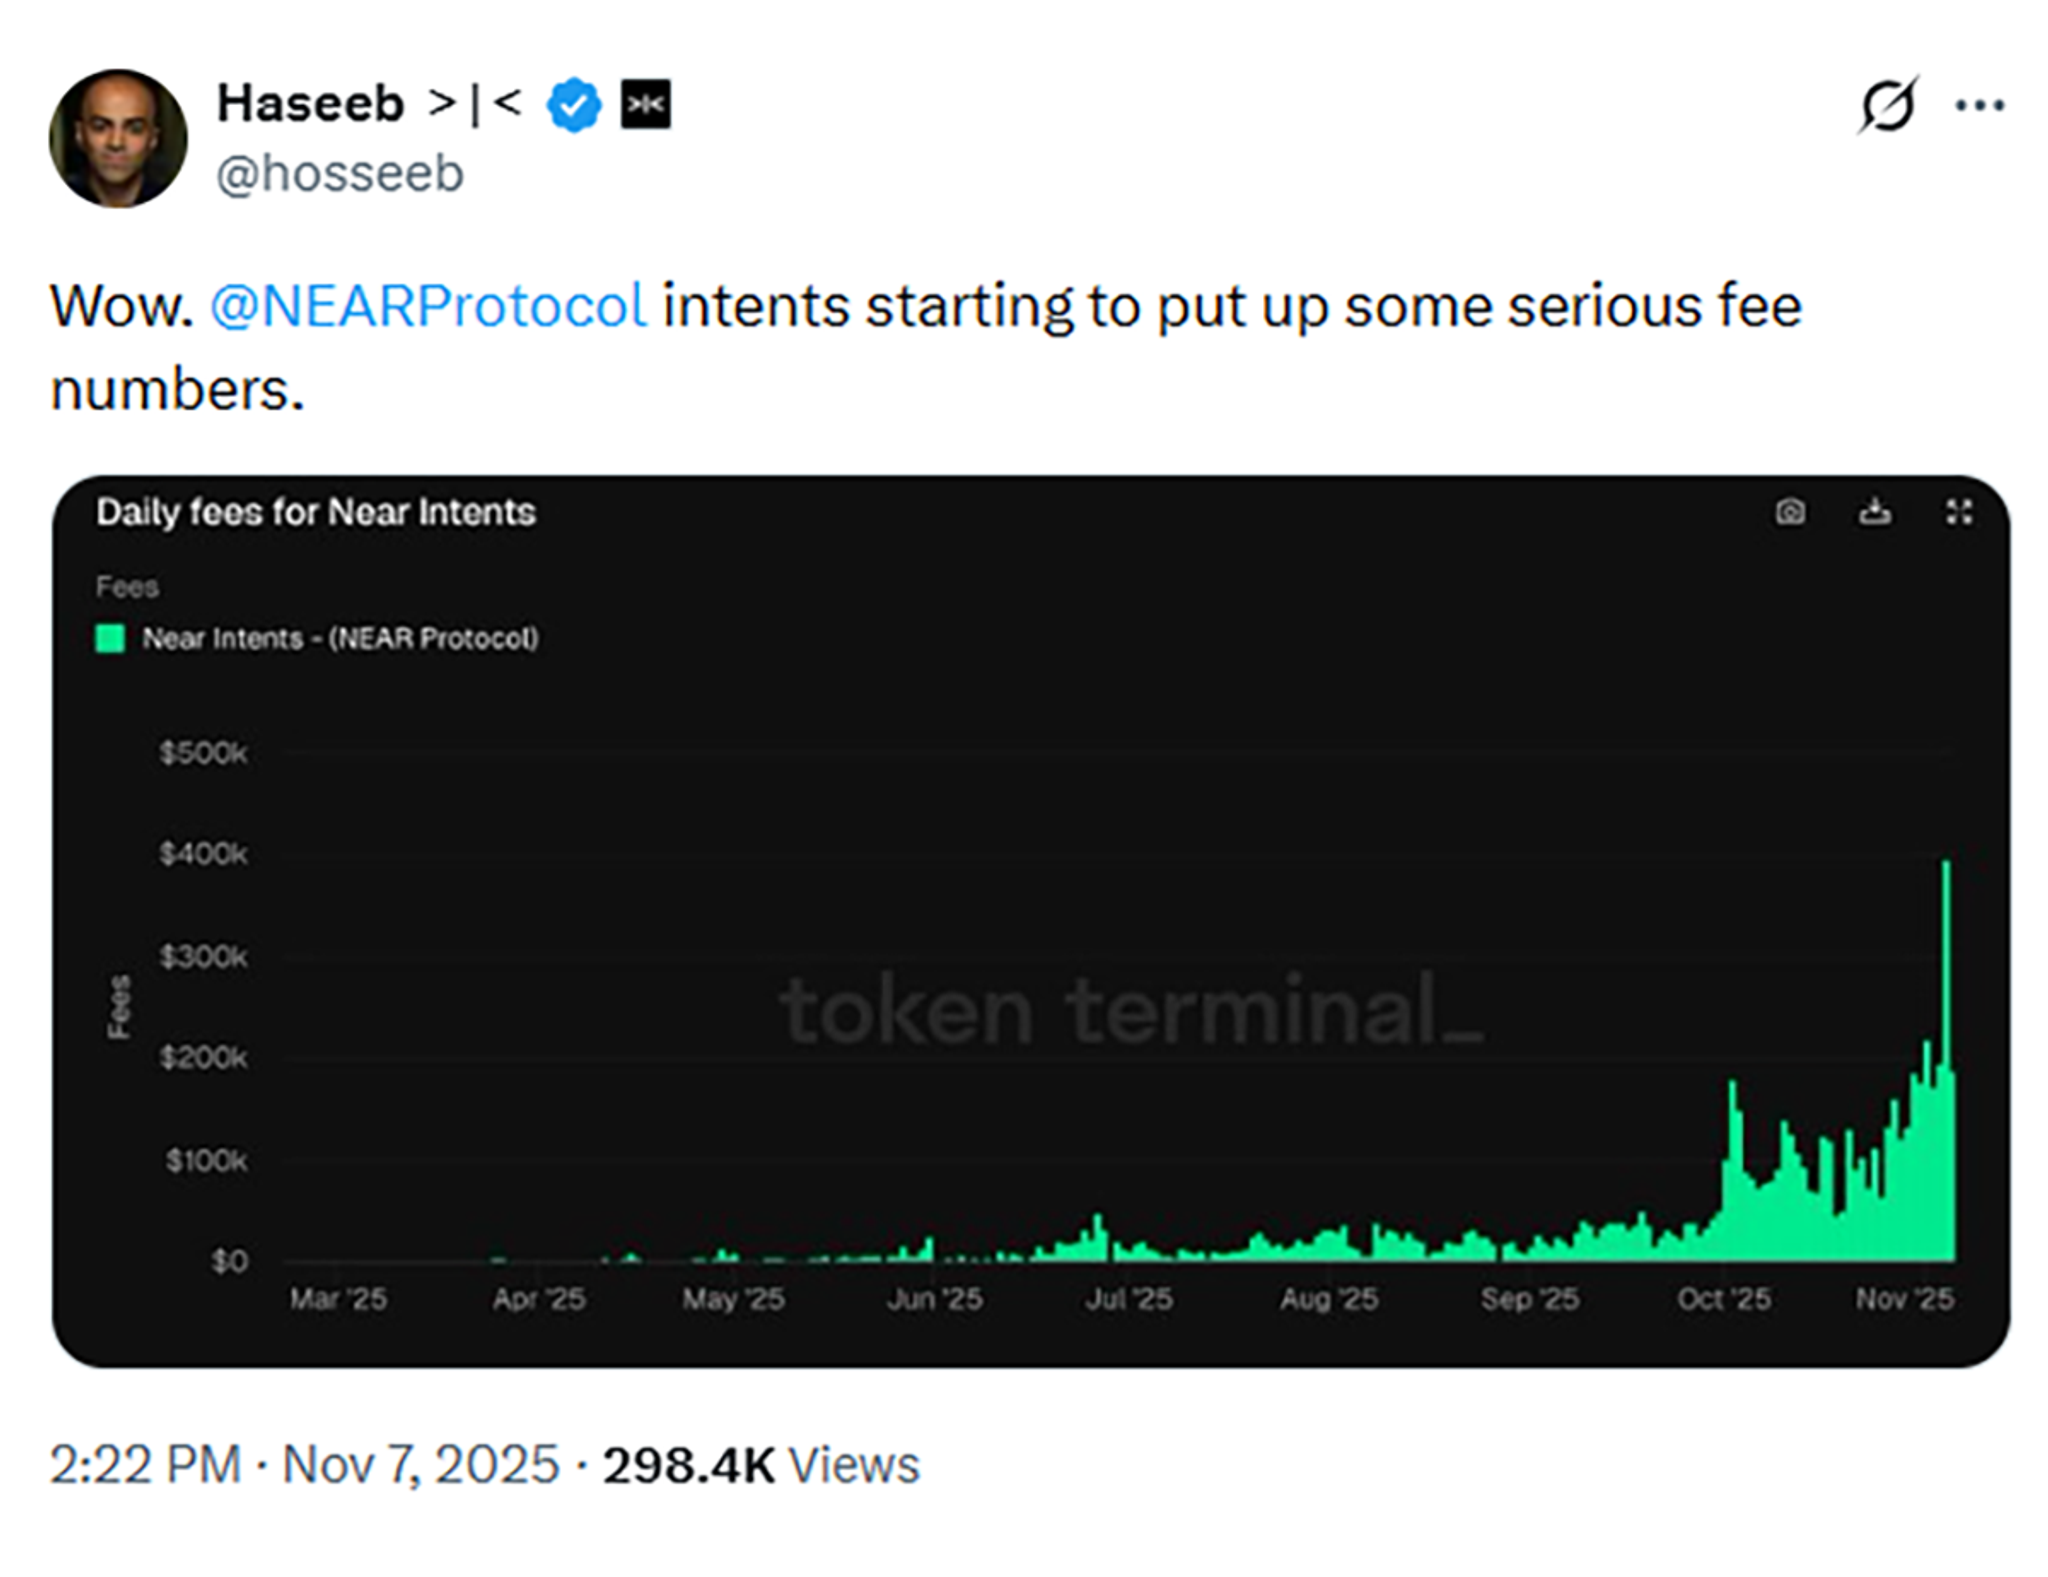The height and width of the screenshot is (1577, 2048).
Task: Click the black affiliate badge beside the name
Action: (x=646, y=104)
